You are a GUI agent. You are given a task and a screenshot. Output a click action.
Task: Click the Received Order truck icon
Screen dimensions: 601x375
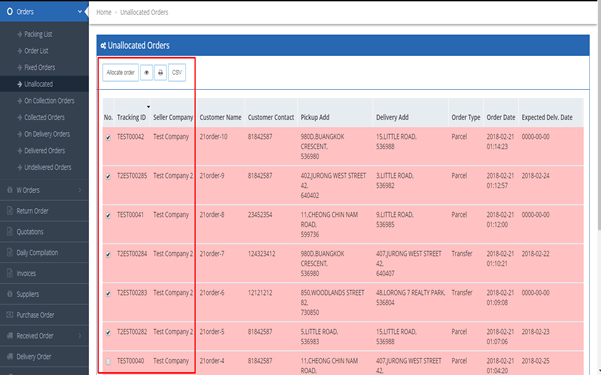(10, 336)
